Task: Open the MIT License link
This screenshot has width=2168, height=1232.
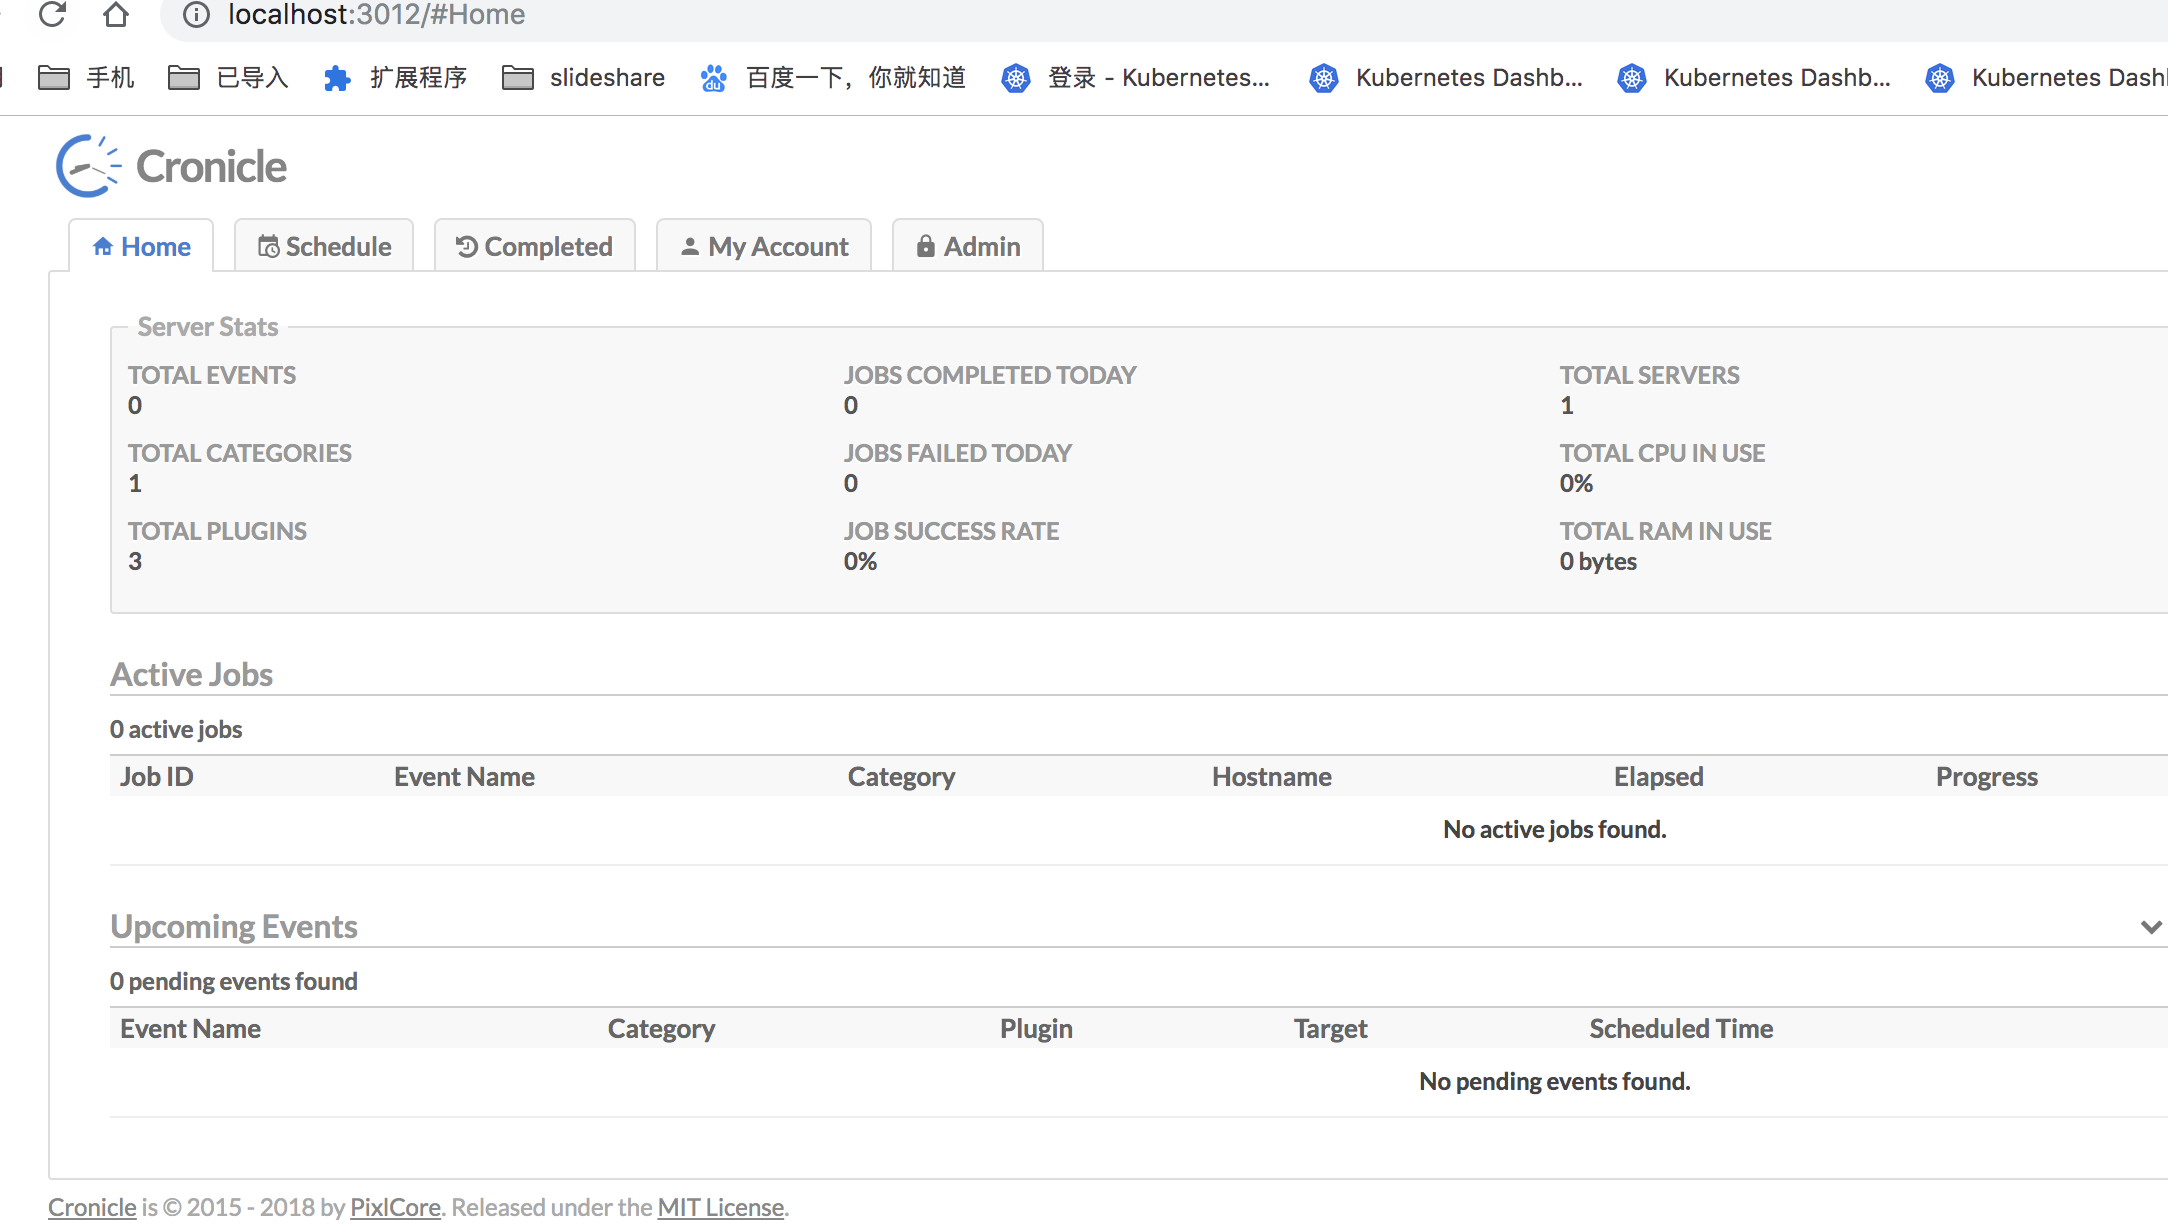Action: tap(720, 1207)
